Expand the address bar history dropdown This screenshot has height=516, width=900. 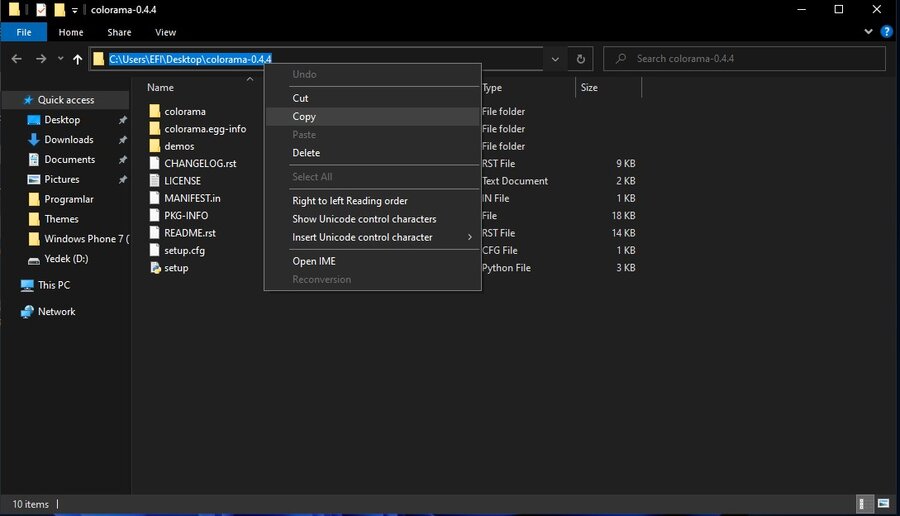point(556,59)
